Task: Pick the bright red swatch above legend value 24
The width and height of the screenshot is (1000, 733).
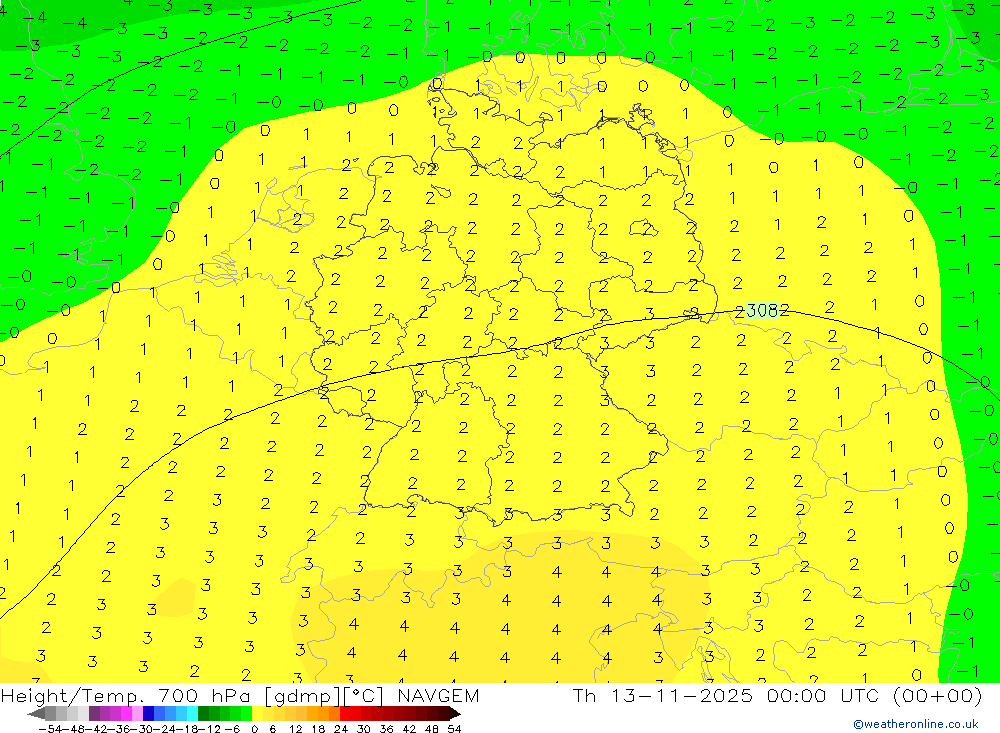Action: coord(344,713)
